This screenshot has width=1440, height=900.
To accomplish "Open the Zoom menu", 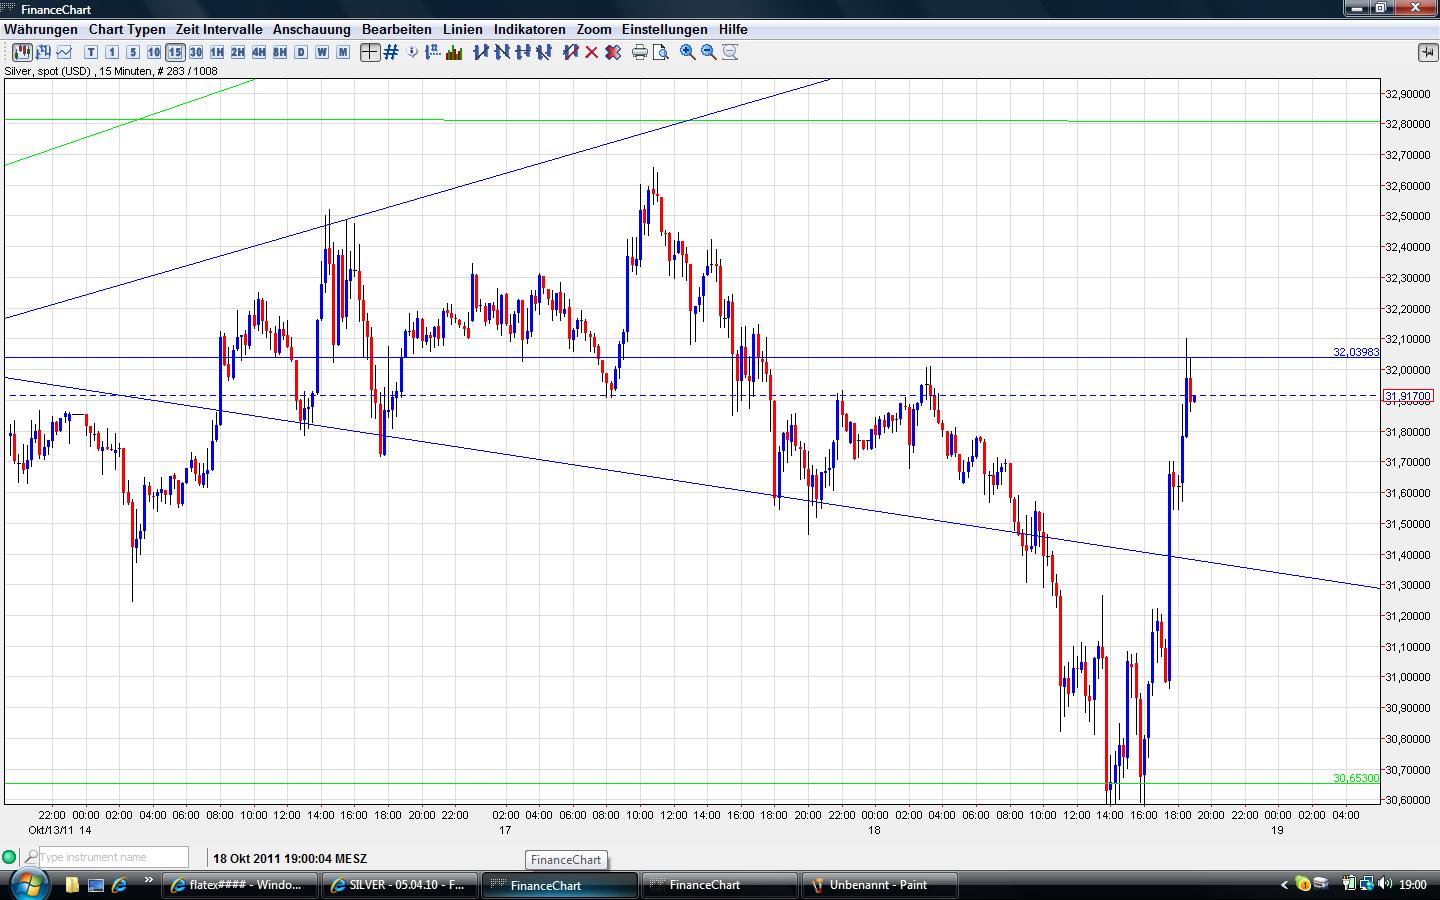I will 594,29.
